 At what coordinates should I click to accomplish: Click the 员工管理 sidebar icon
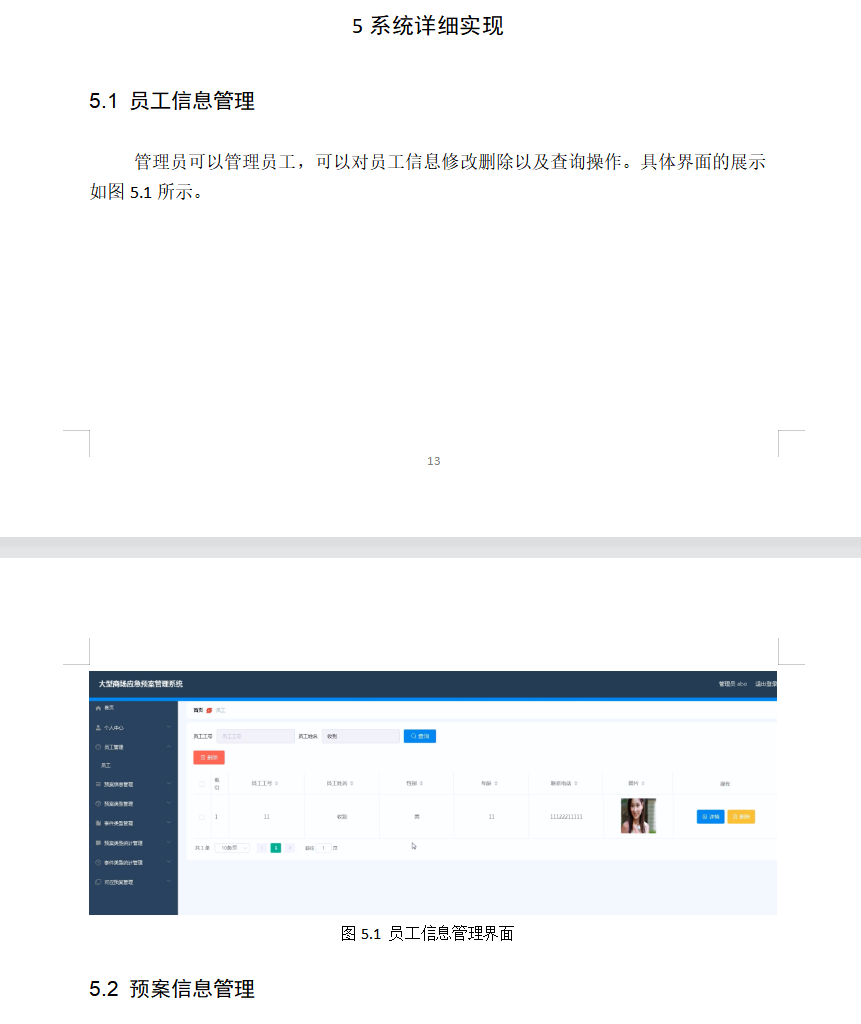point(97,747)
